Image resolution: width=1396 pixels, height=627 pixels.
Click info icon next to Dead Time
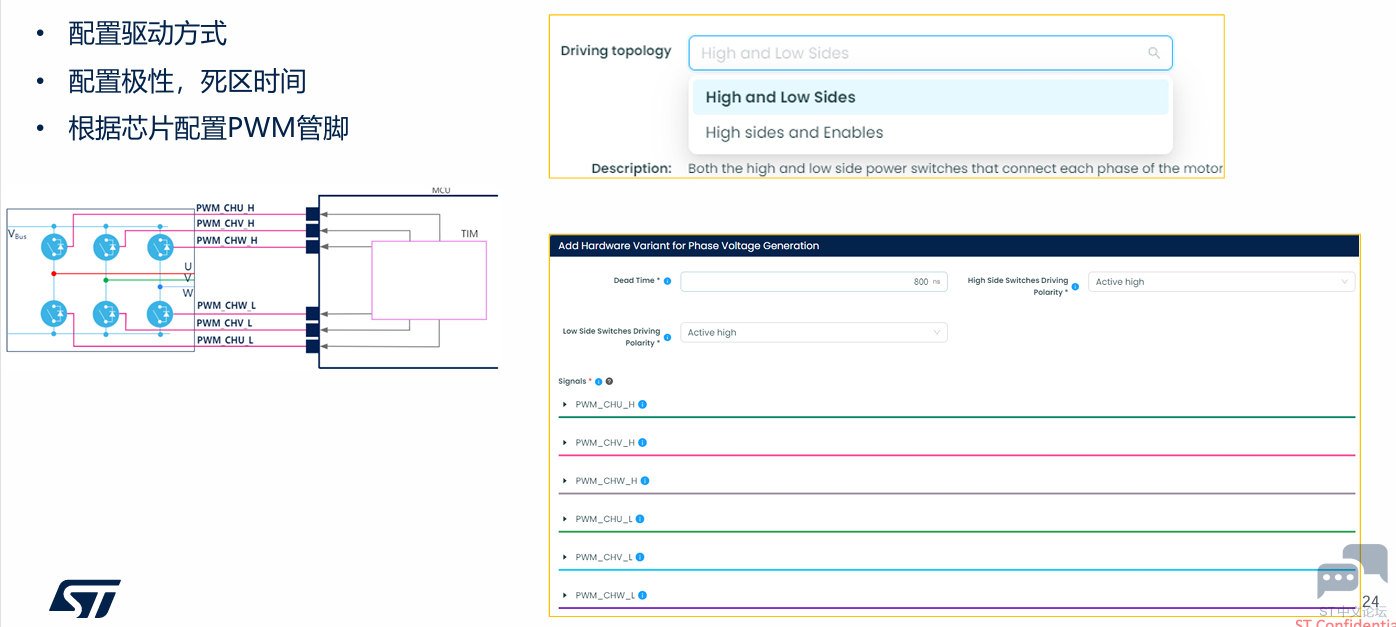point(667,281)
